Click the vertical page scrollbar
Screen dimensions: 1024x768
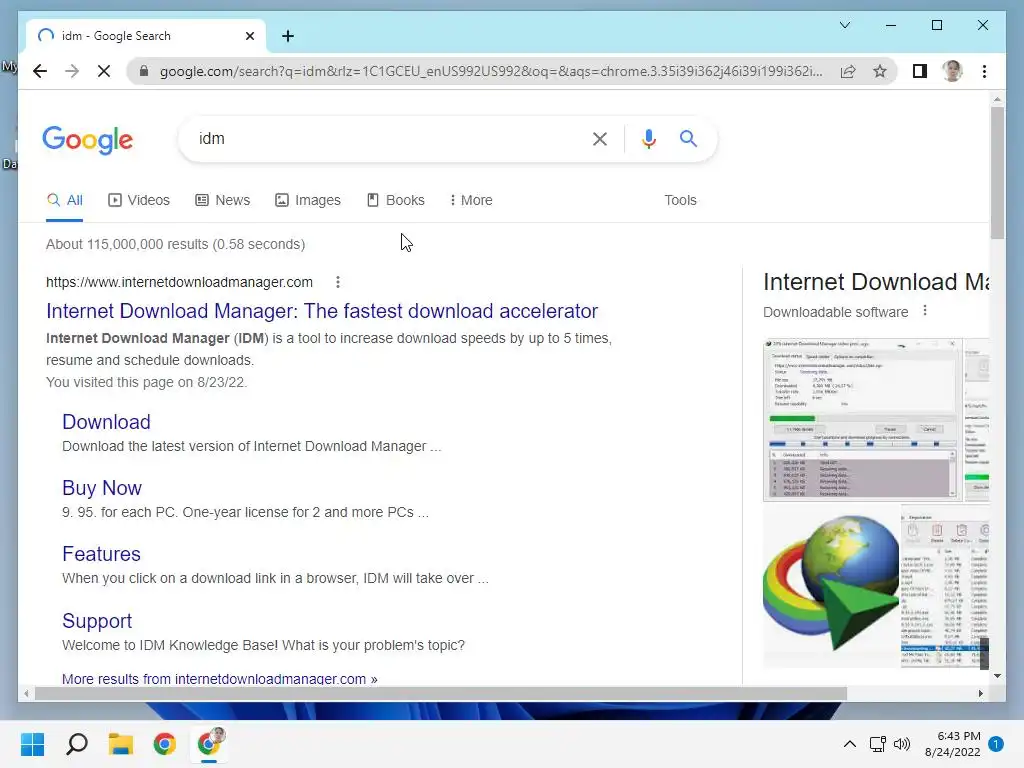(x=997, y=173)
